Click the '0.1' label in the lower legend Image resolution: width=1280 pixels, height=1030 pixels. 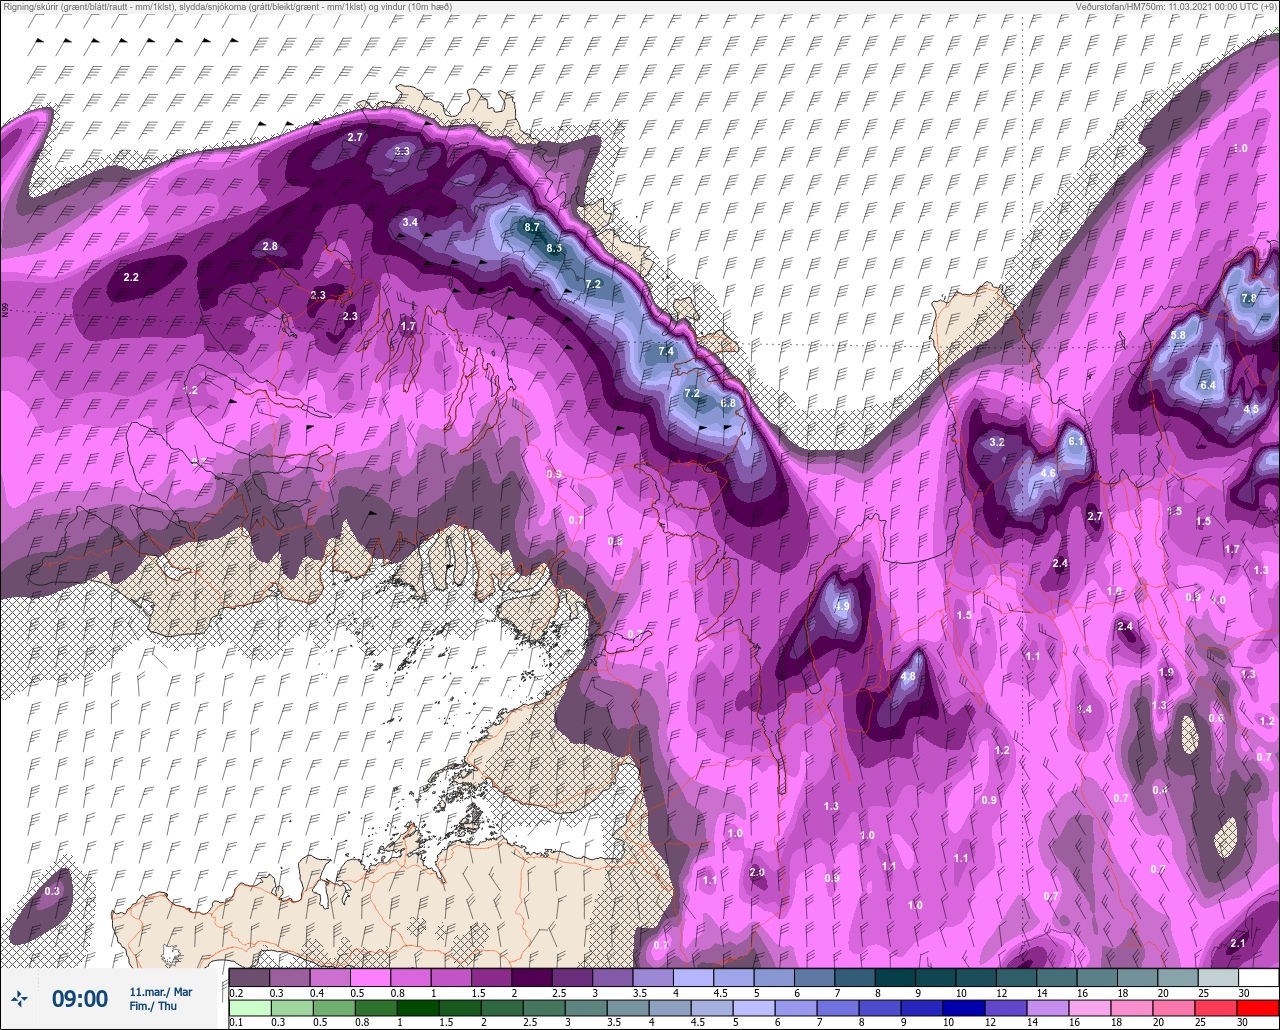click(x=236, y=1023)
